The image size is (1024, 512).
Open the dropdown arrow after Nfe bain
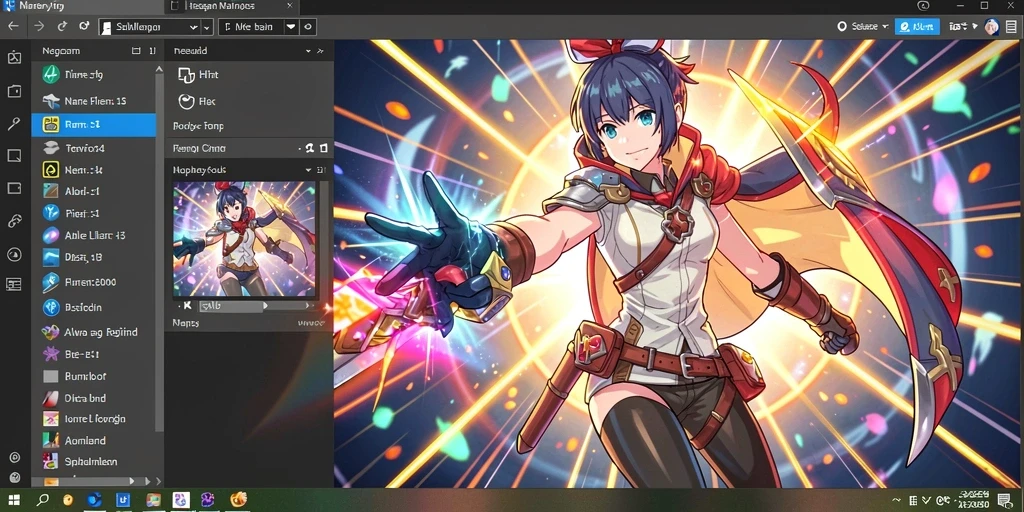point(291,27)
